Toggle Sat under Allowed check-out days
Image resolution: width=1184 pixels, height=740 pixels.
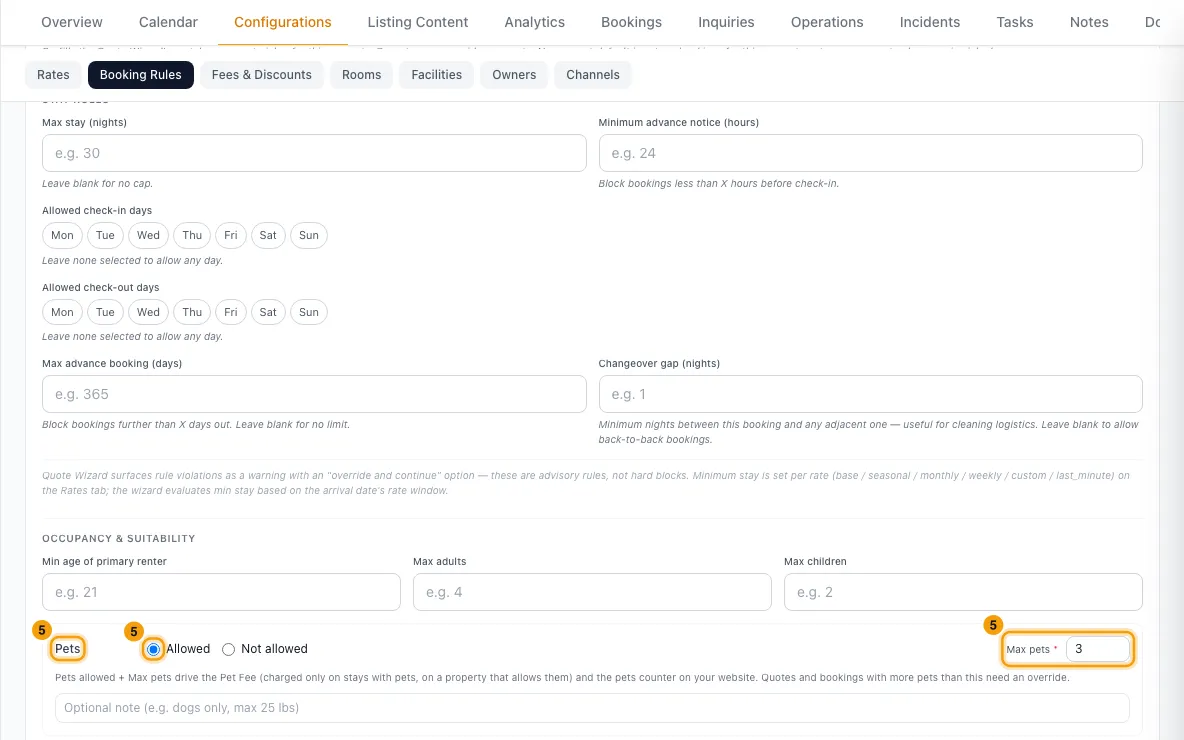click(268, 313)
